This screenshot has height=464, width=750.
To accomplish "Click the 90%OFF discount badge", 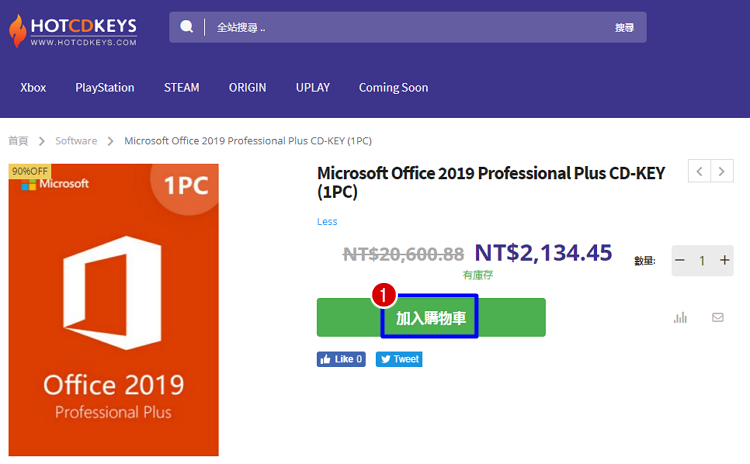I will coord(30,171).
